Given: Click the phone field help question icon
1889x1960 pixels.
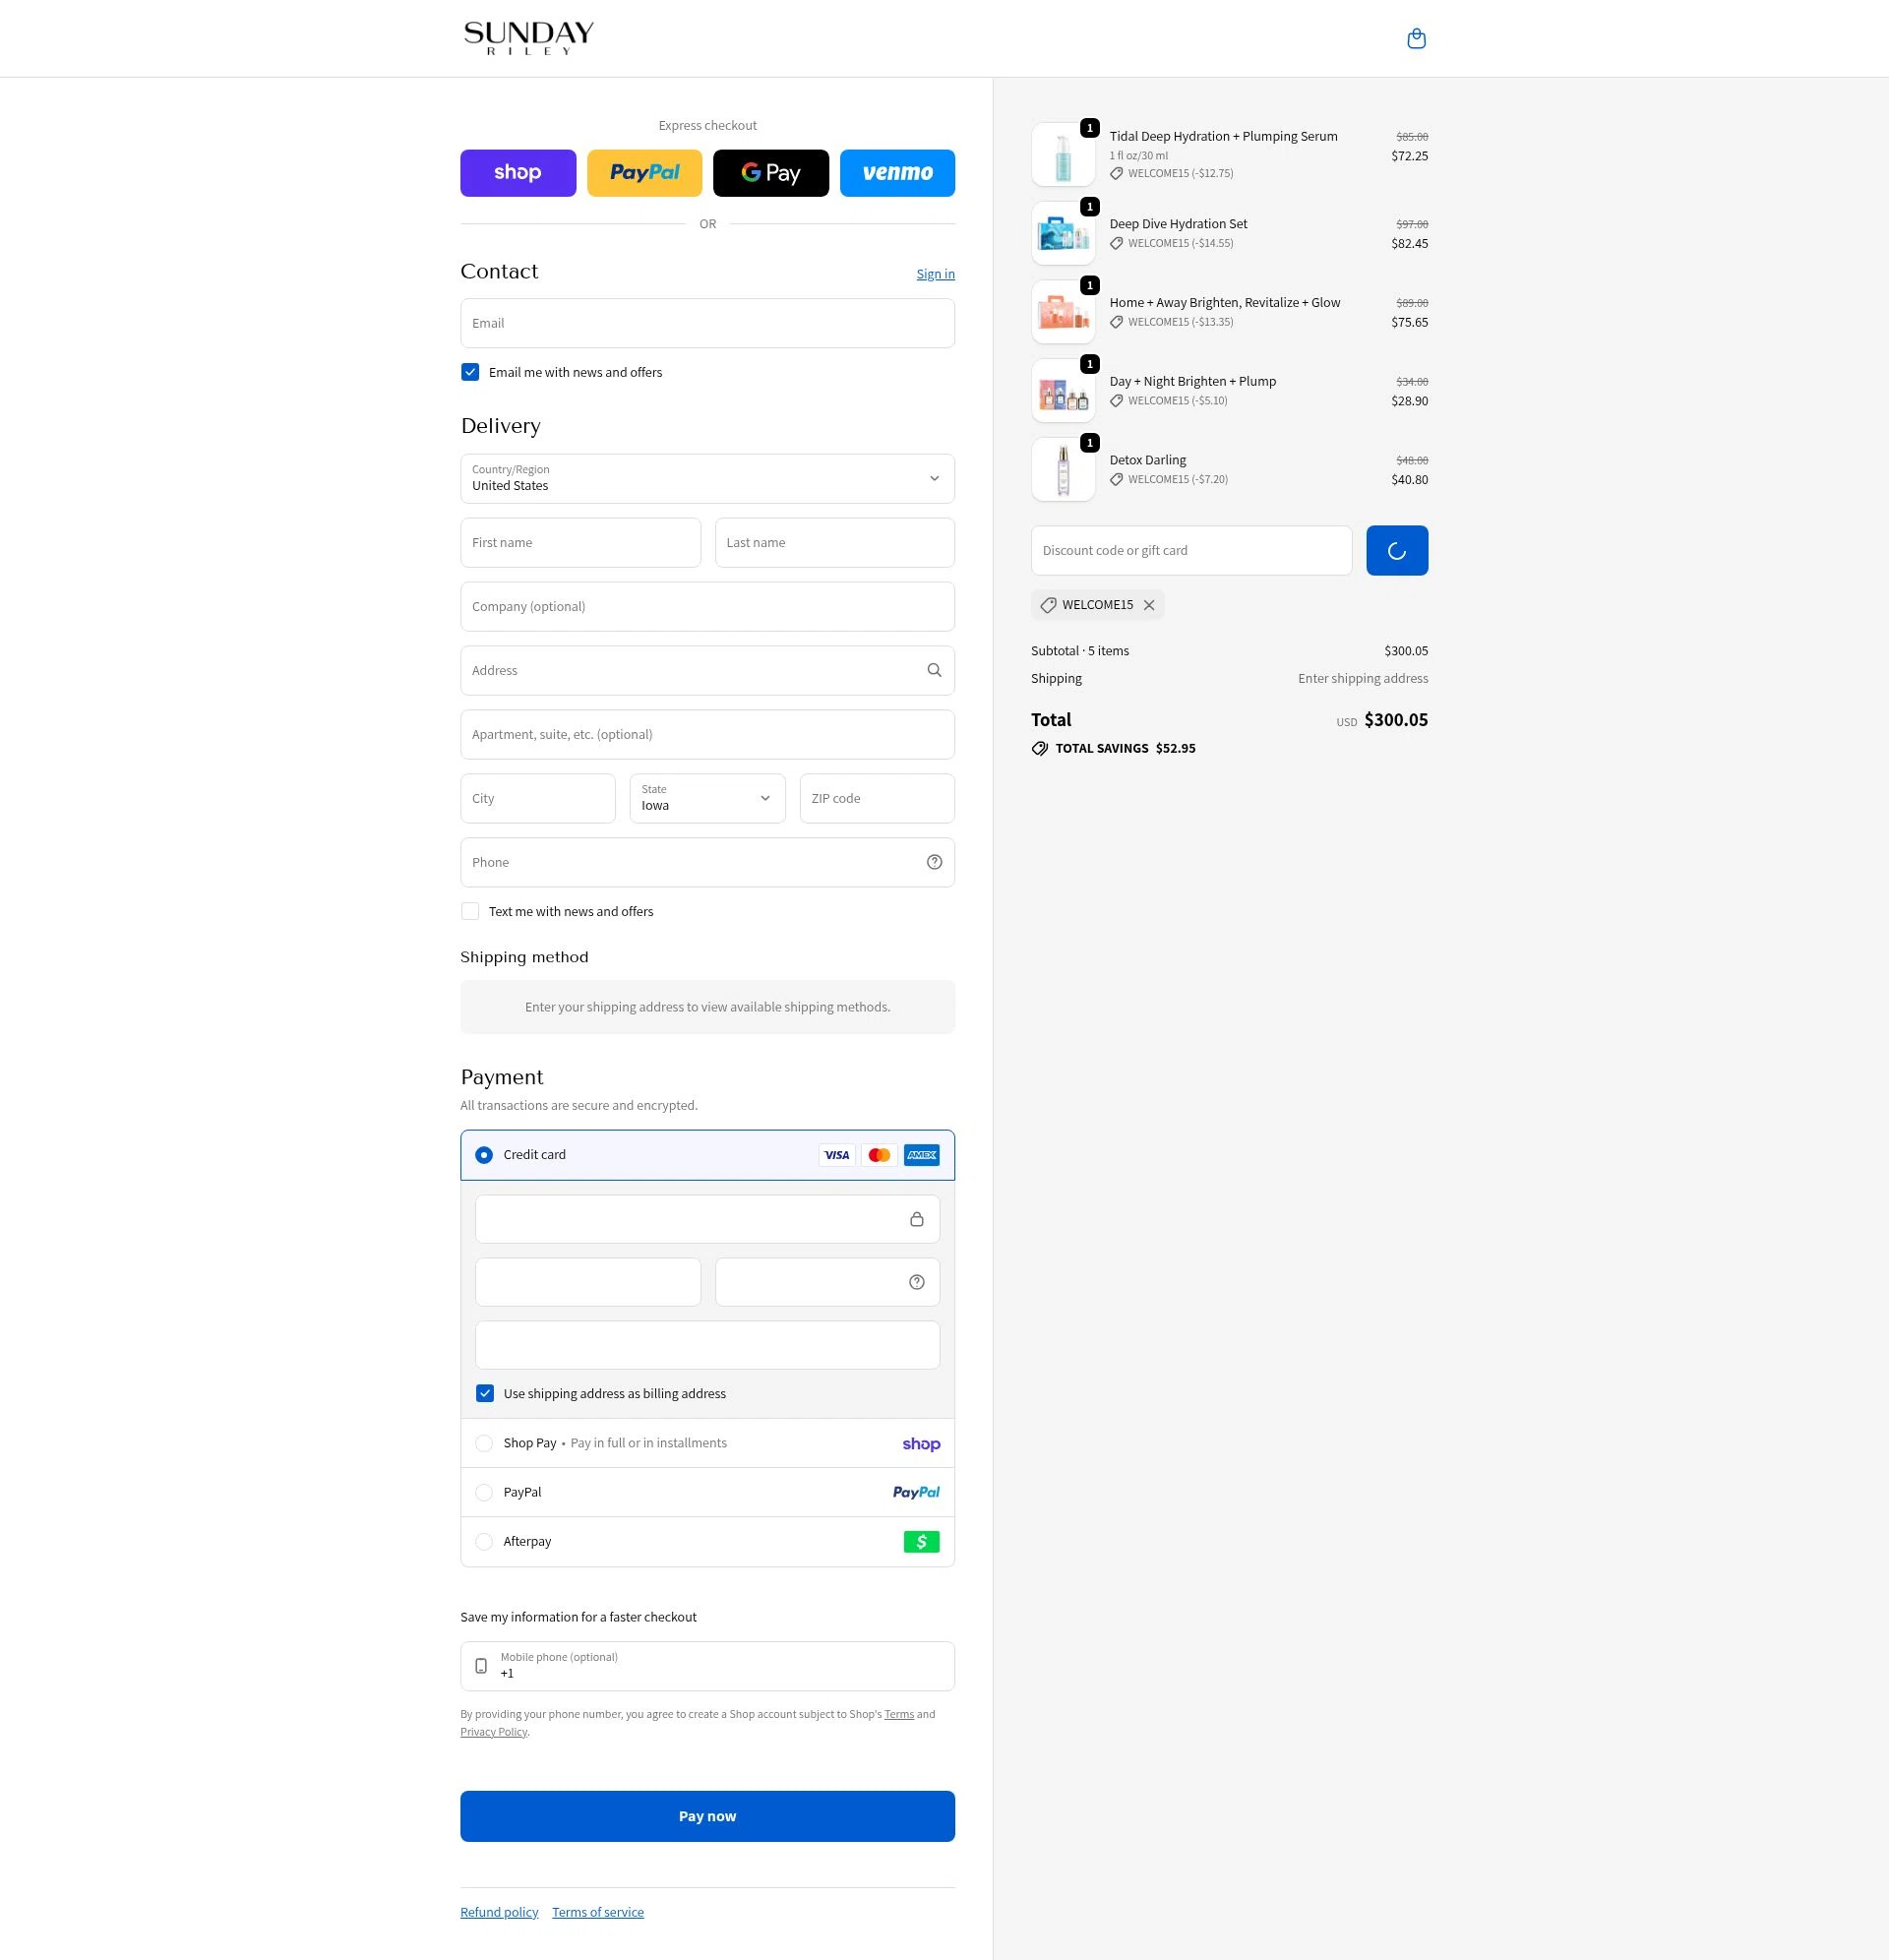Looking at the screenshot, I should tap(933, 862).
